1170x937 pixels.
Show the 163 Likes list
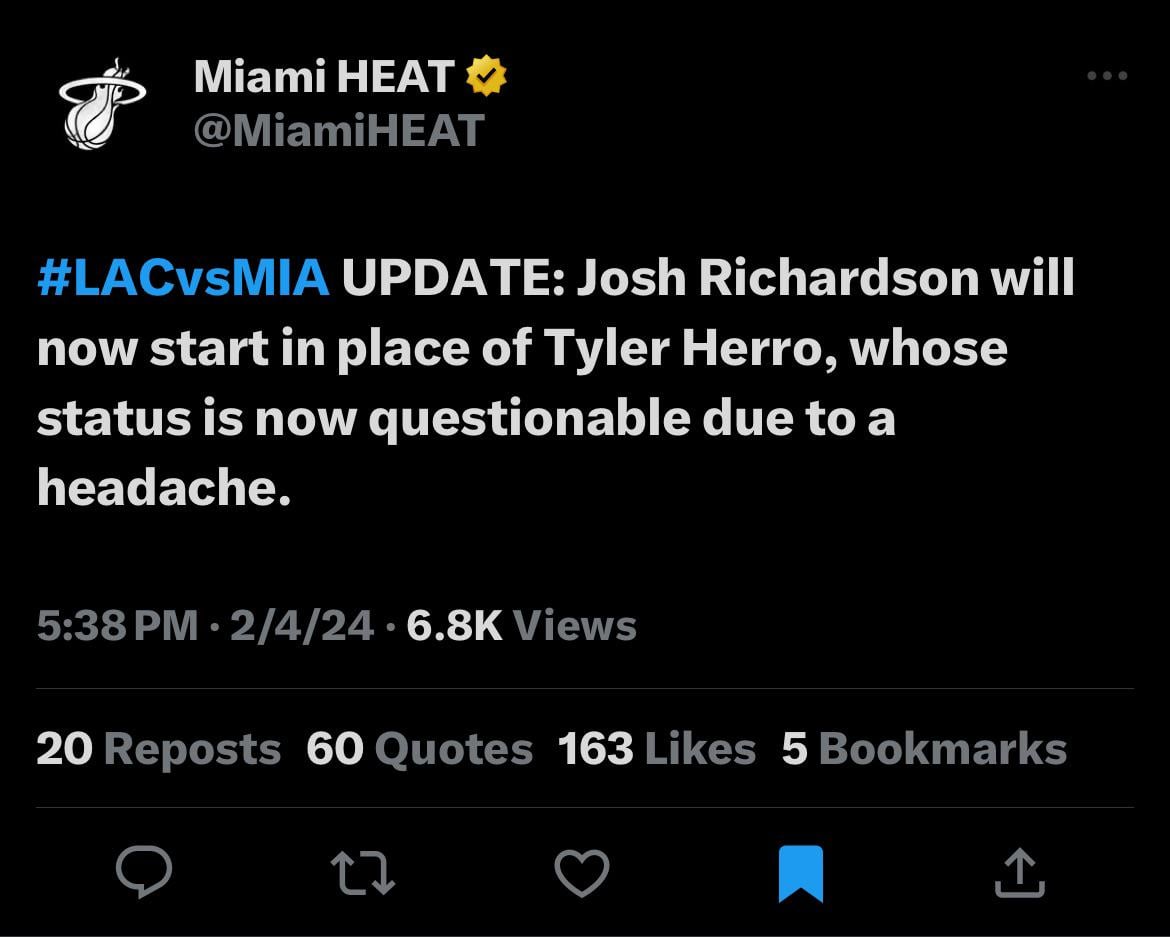point(656,749)
